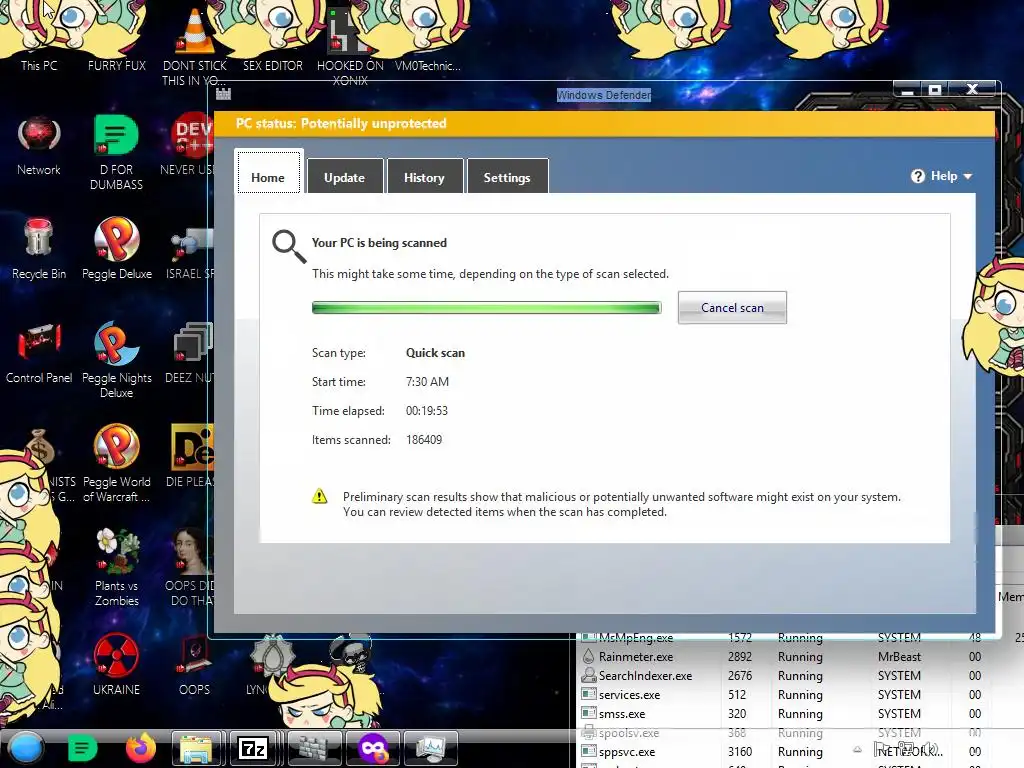This screenshot has width=1024, height=768.
Task: Open the green notes app on taskbar
Action: click(x=82, y=748)
